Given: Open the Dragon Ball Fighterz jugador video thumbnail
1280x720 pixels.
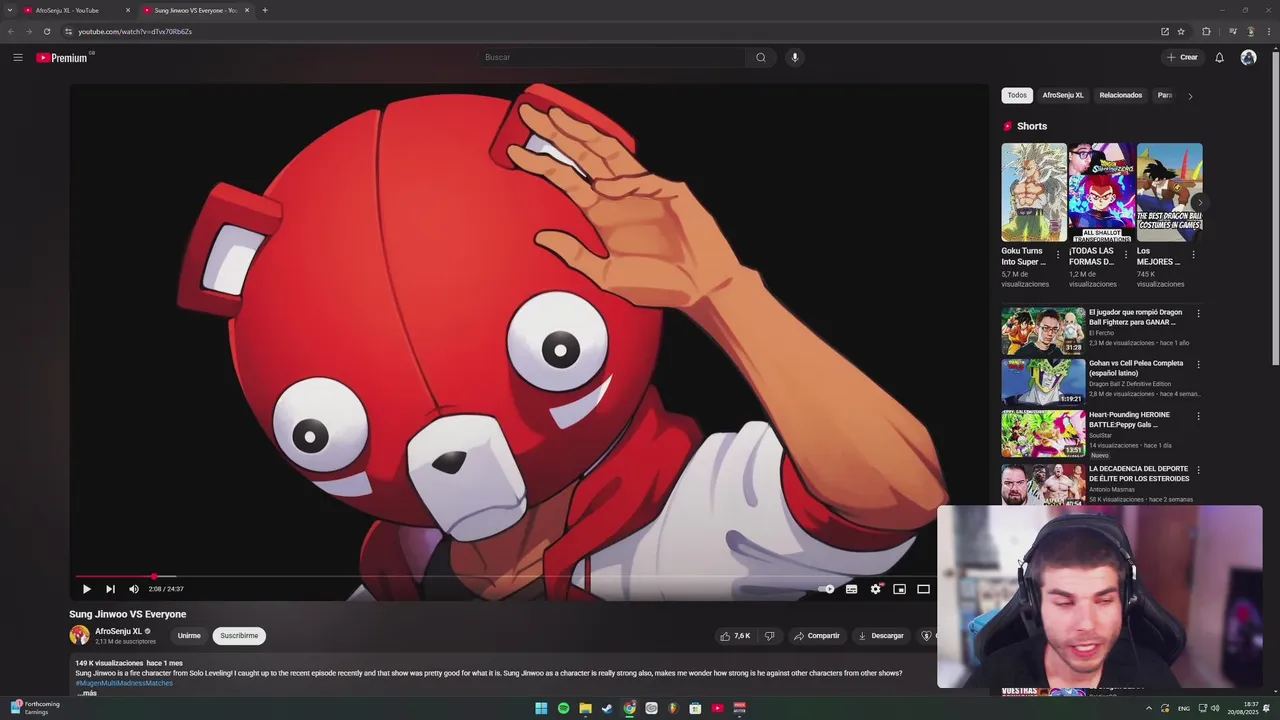Looking at the screenshot, I should click(1043, 330).
